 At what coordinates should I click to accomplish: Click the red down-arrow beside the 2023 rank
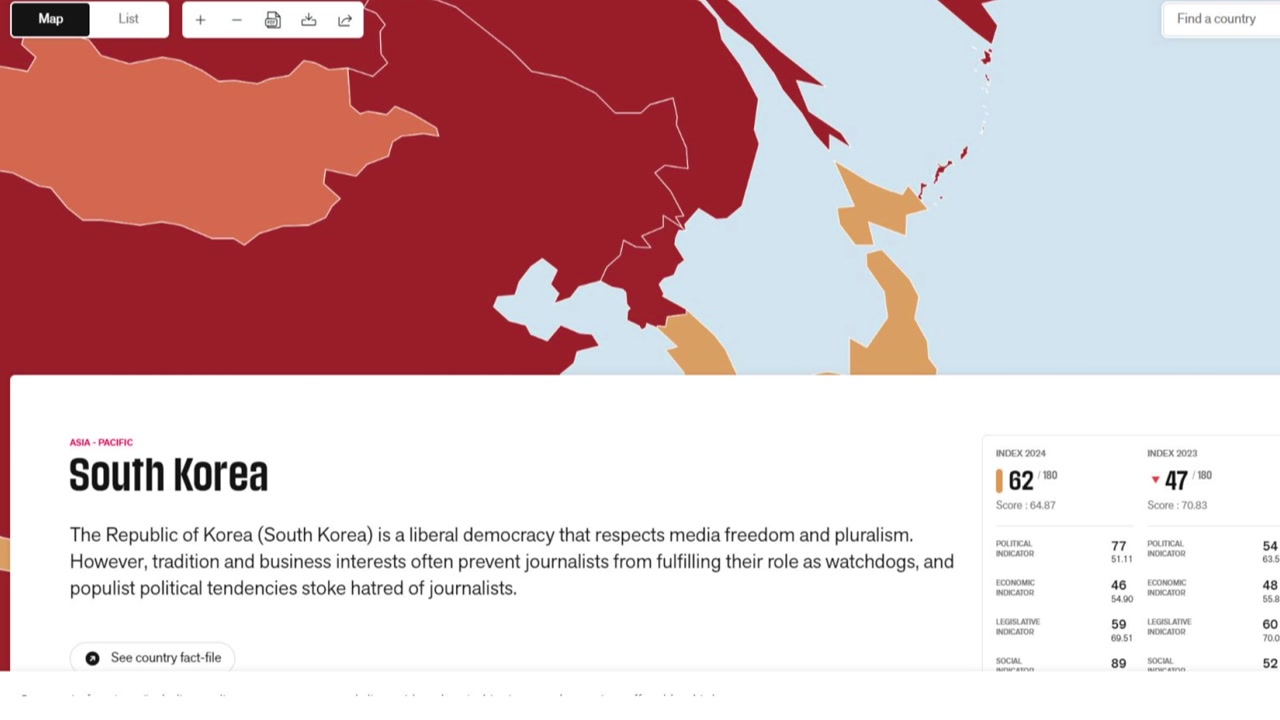[x=1155, y=480]
